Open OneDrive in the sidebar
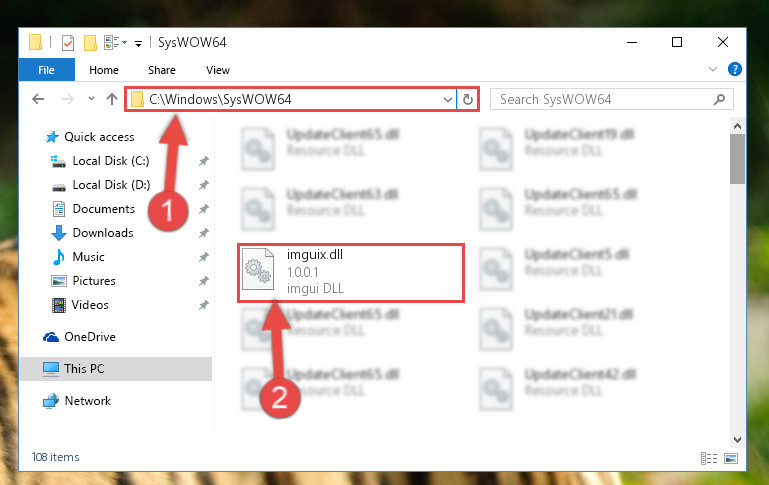The width and height of the screenshot is (769, 485). pos(90,337)
